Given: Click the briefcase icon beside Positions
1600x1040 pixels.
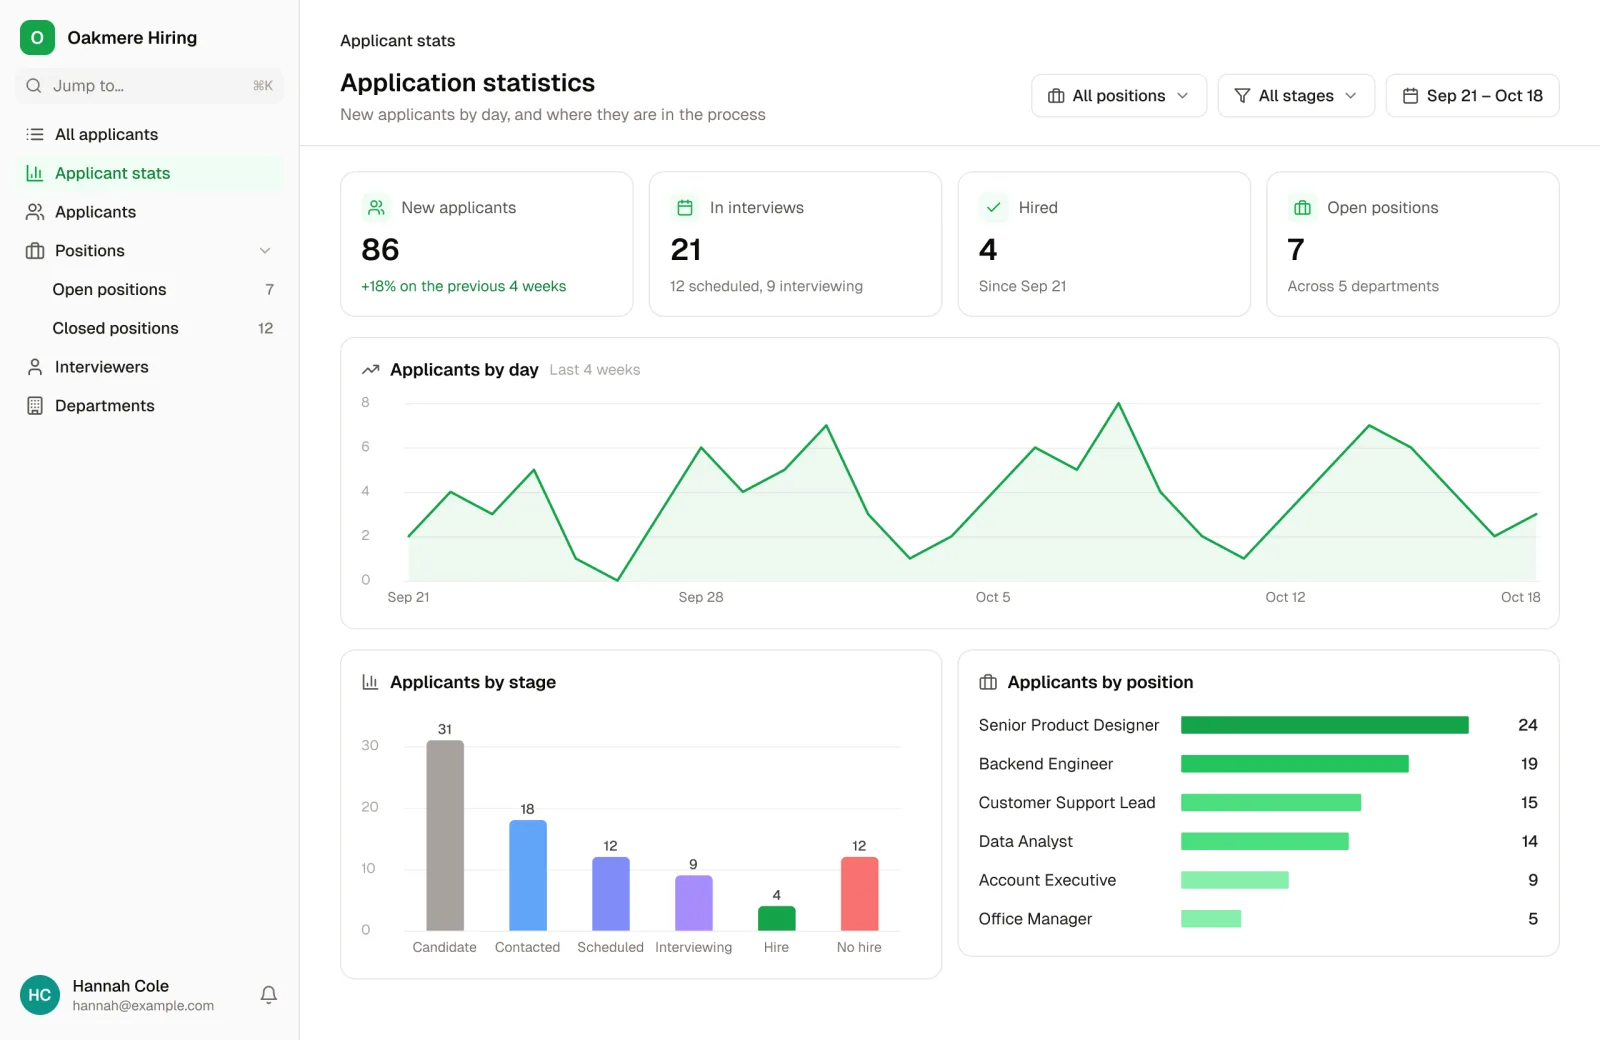Looking at the screenshot, I should tap(35, 251).
